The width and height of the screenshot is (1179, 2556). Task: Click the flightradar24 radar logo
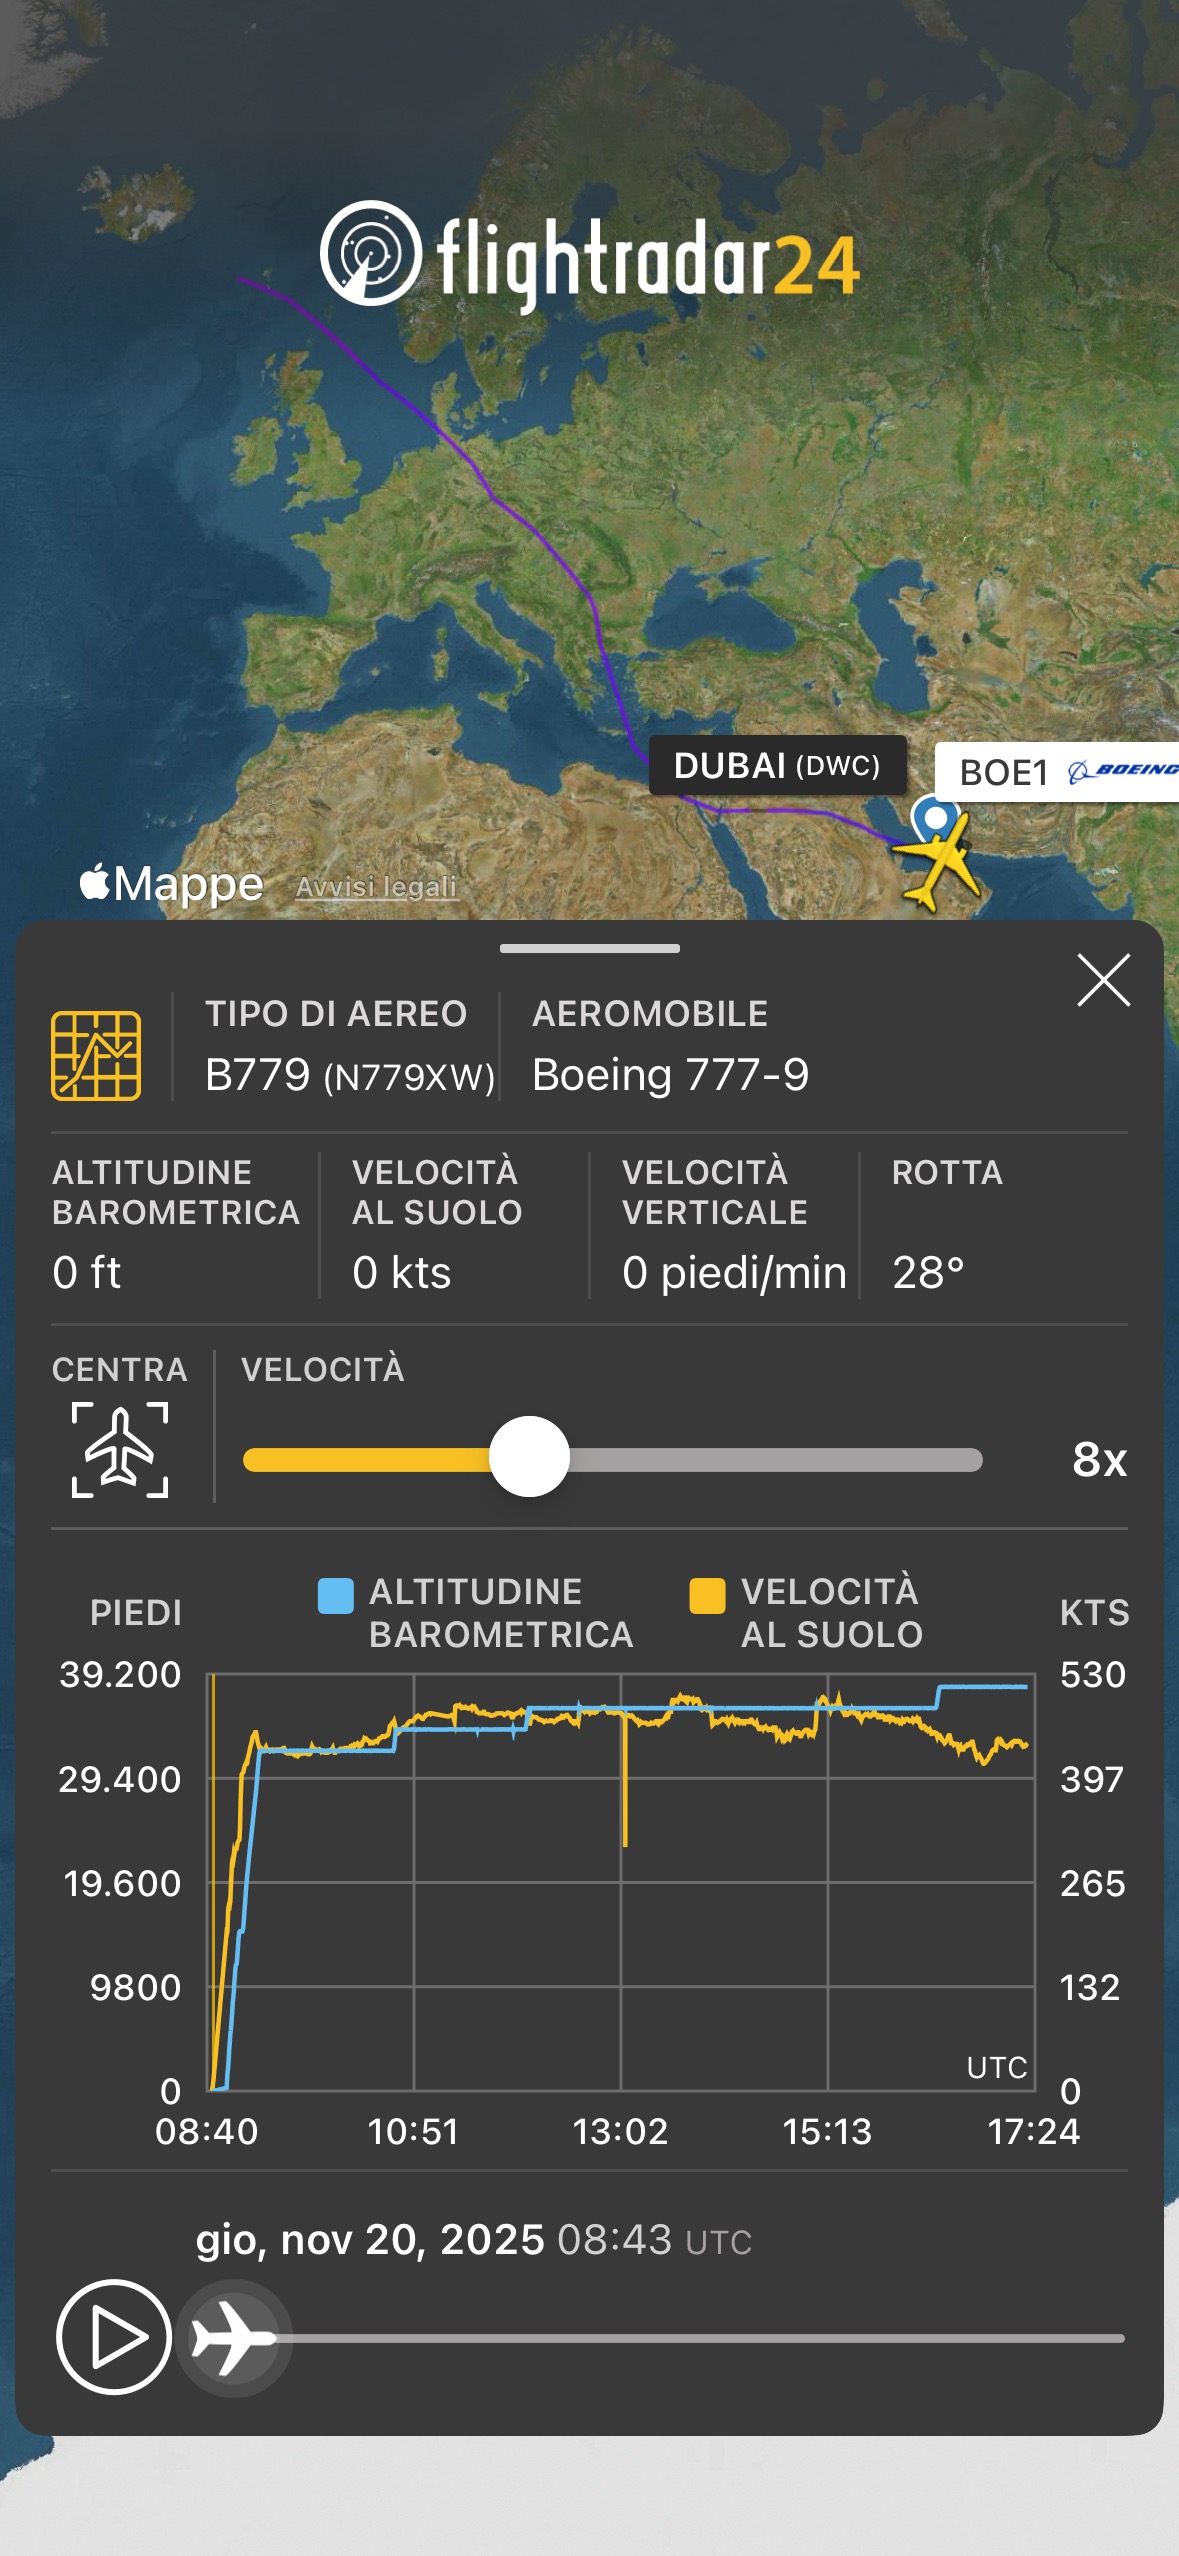[370, 253]
